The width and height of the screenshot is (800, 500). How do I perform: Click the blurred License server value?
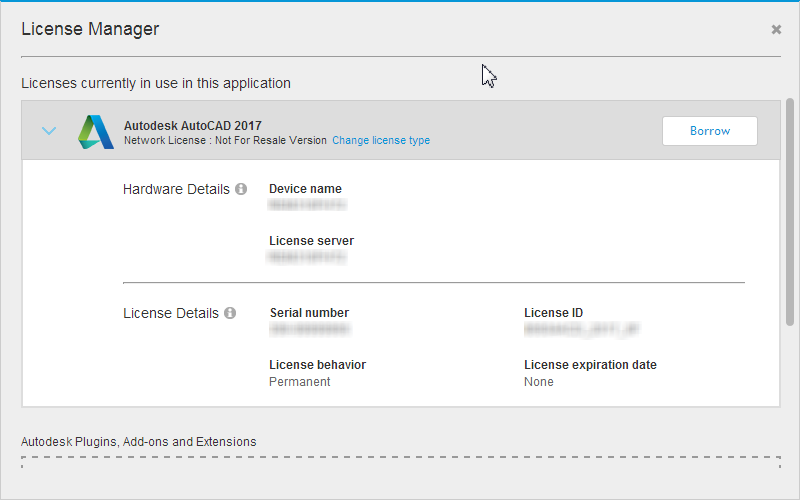click(307, 257)
